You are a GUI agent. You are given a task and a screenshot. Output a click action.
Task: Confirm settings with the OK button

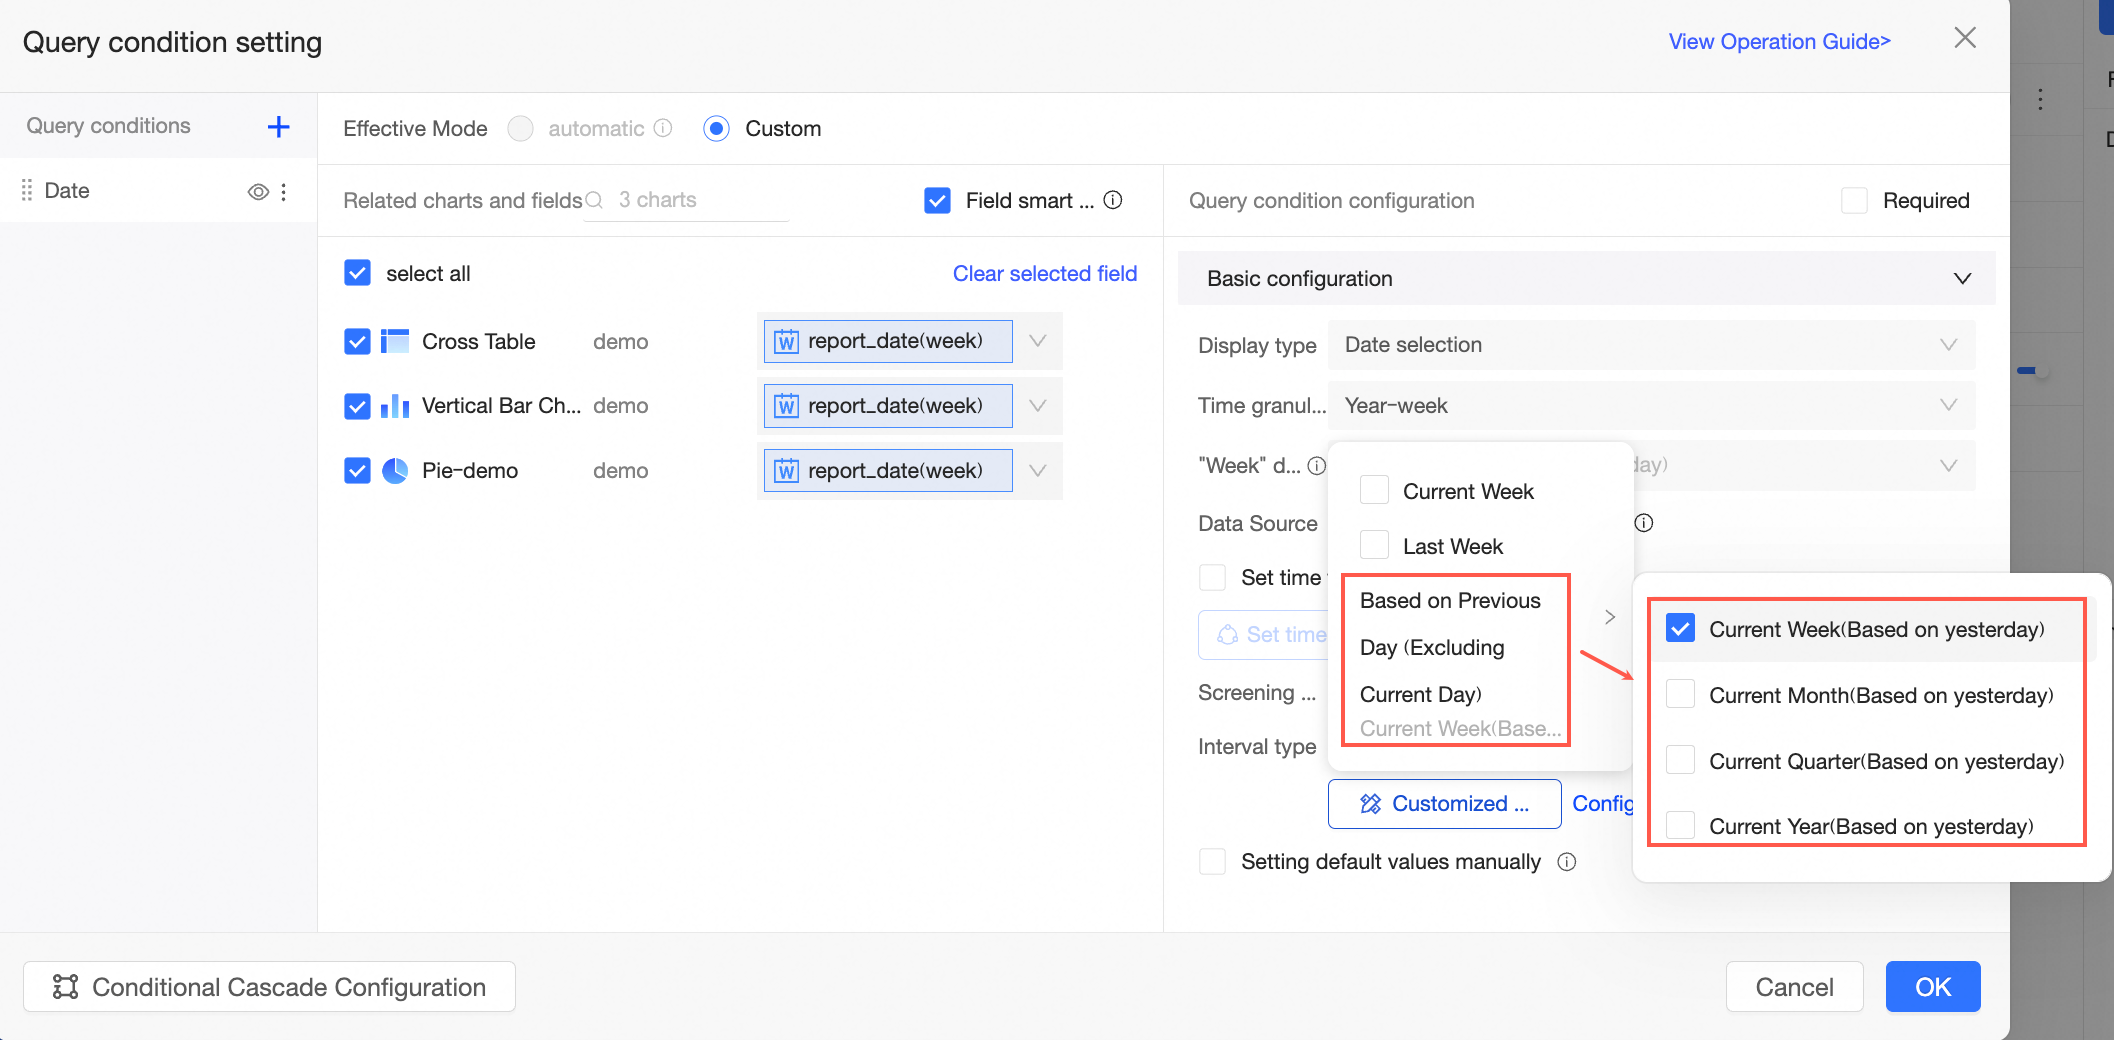1933,987
